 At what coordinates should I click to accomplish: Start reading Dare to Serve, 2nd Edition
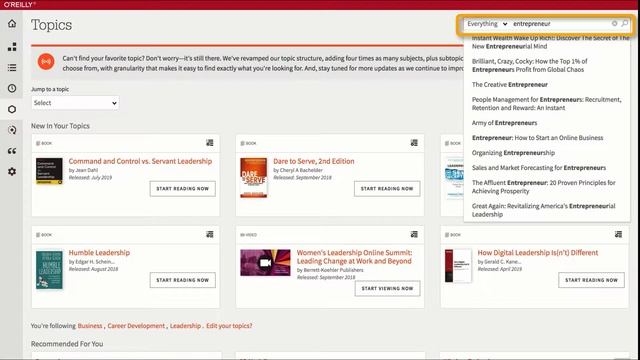pyautogui.click(x=387, y=189)
